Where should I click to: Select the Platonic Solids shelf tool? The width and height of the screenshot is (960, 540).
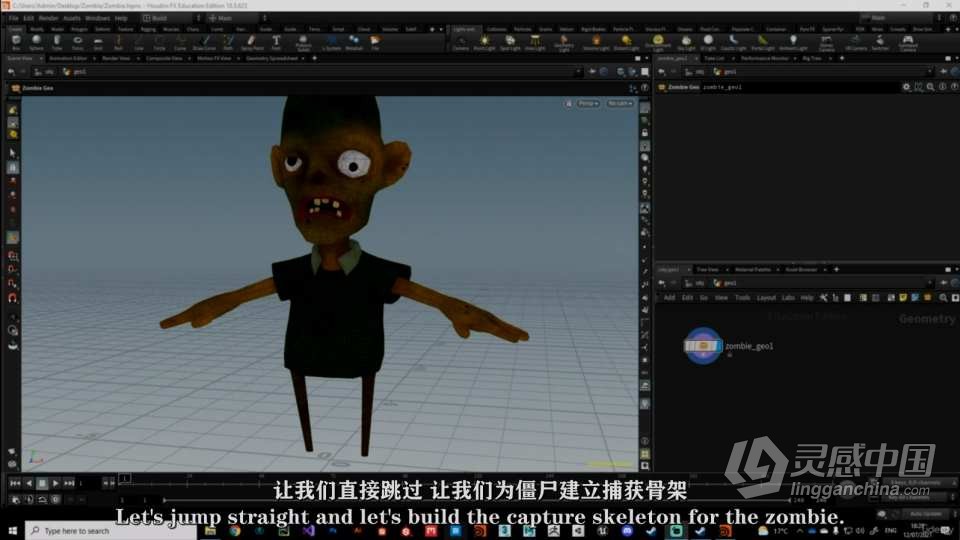[303, 43]
